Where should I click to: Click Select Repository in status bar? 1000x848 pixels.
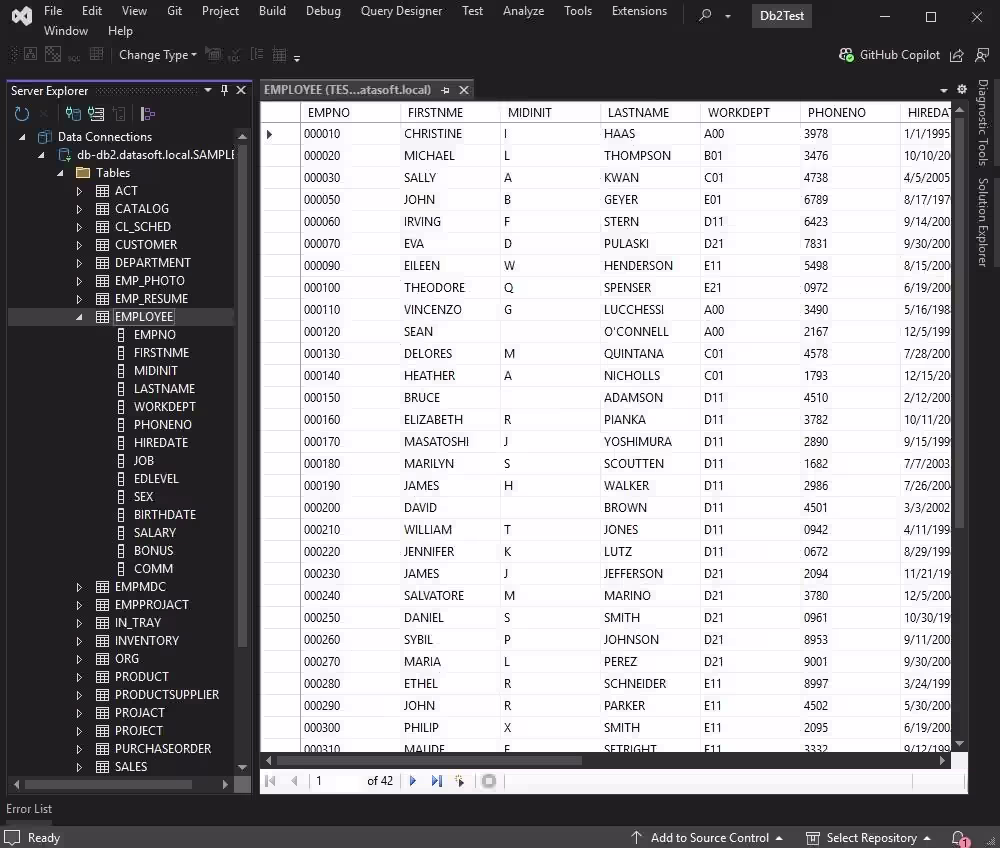pyautogui.click(x=868, y=838)
